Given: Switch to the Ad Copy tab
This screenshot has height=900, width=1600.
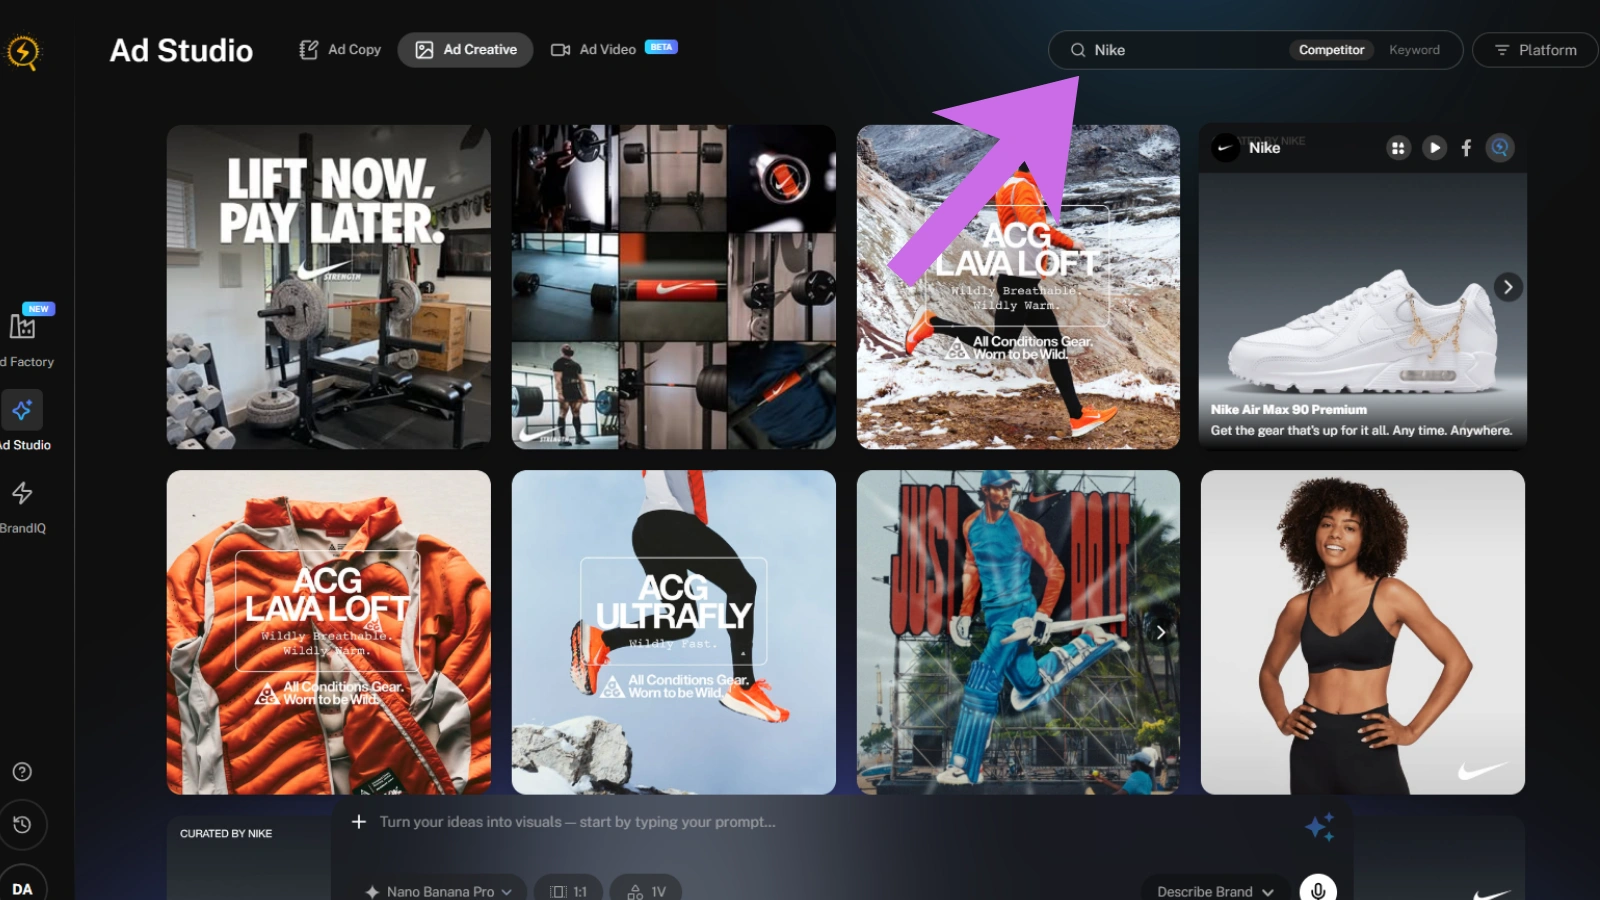Looking at the screenshot, I should point(340,50).
